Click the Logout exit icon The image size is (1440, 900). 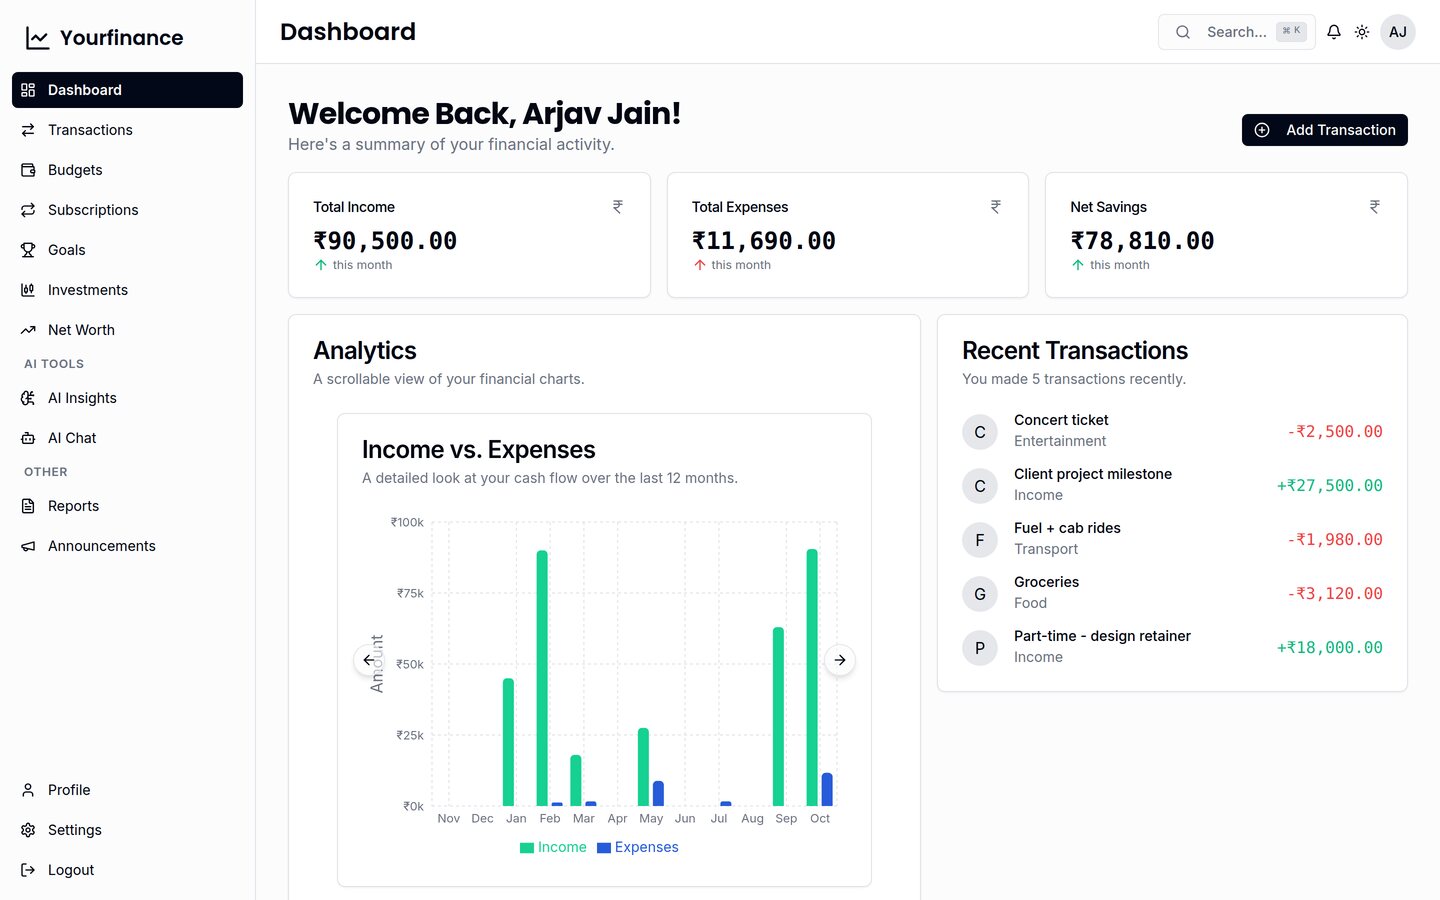(28, 870)
